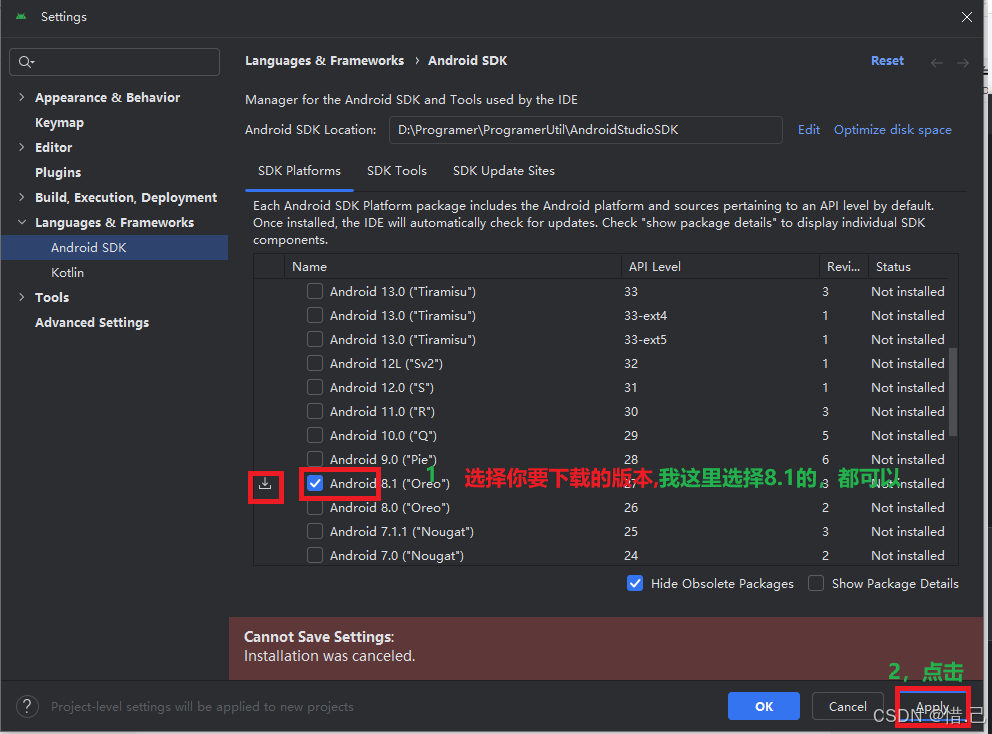Switch to SDK Platforms tab
The height and width of the screenshot is (734, 992).
pyautogui.click(x=299, y=171)
